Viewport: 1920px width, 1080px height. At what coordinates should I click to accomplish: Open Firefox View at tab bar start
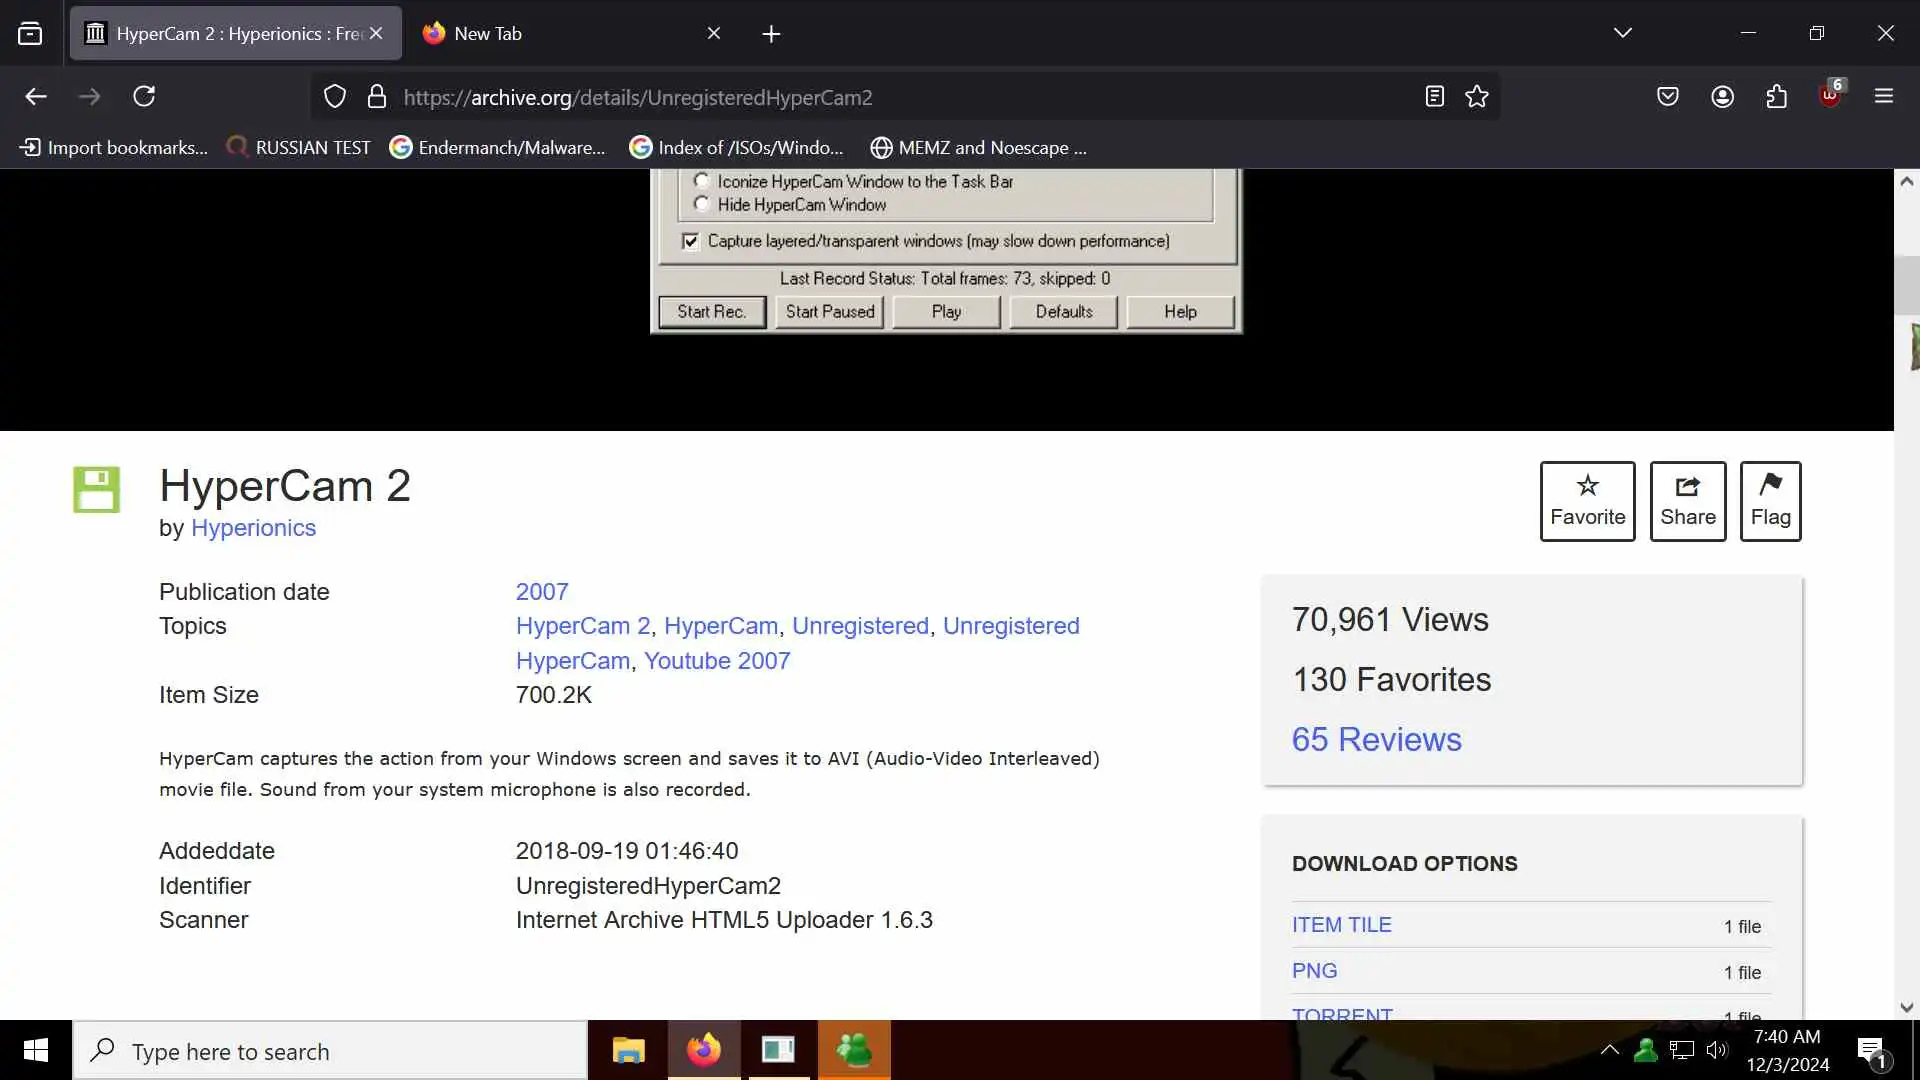30,33
